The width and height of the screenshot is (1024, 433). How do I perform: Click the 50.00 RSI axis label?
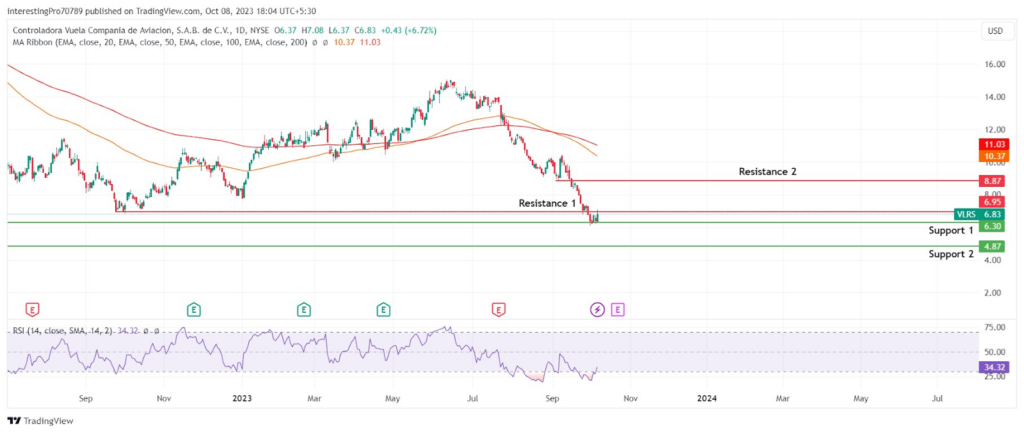tap(995, 351)
